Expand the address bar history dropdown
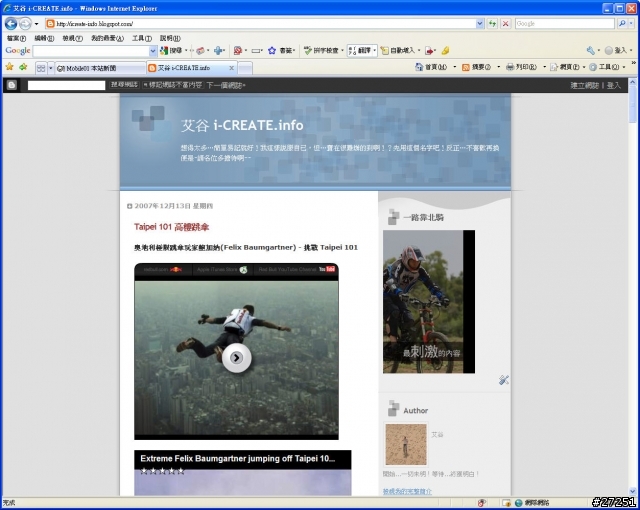This screenshot has width=640, height=510. coord(480,24)
